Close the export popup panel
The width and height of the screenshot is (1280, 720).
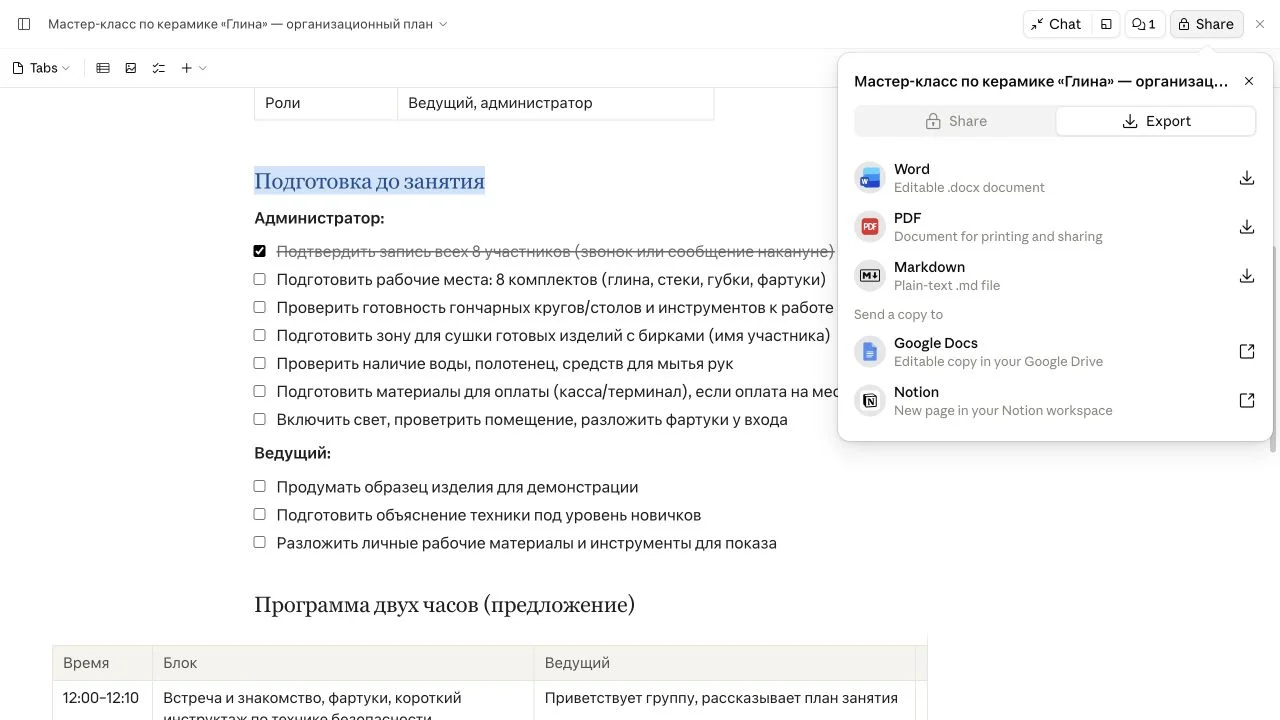click(1249, 81)
